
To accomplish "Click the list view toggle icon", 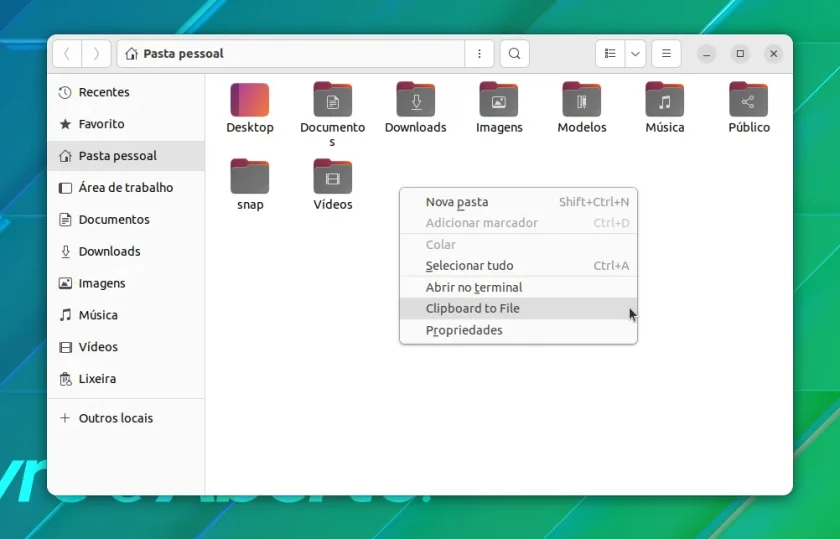I will coord(610,54).
